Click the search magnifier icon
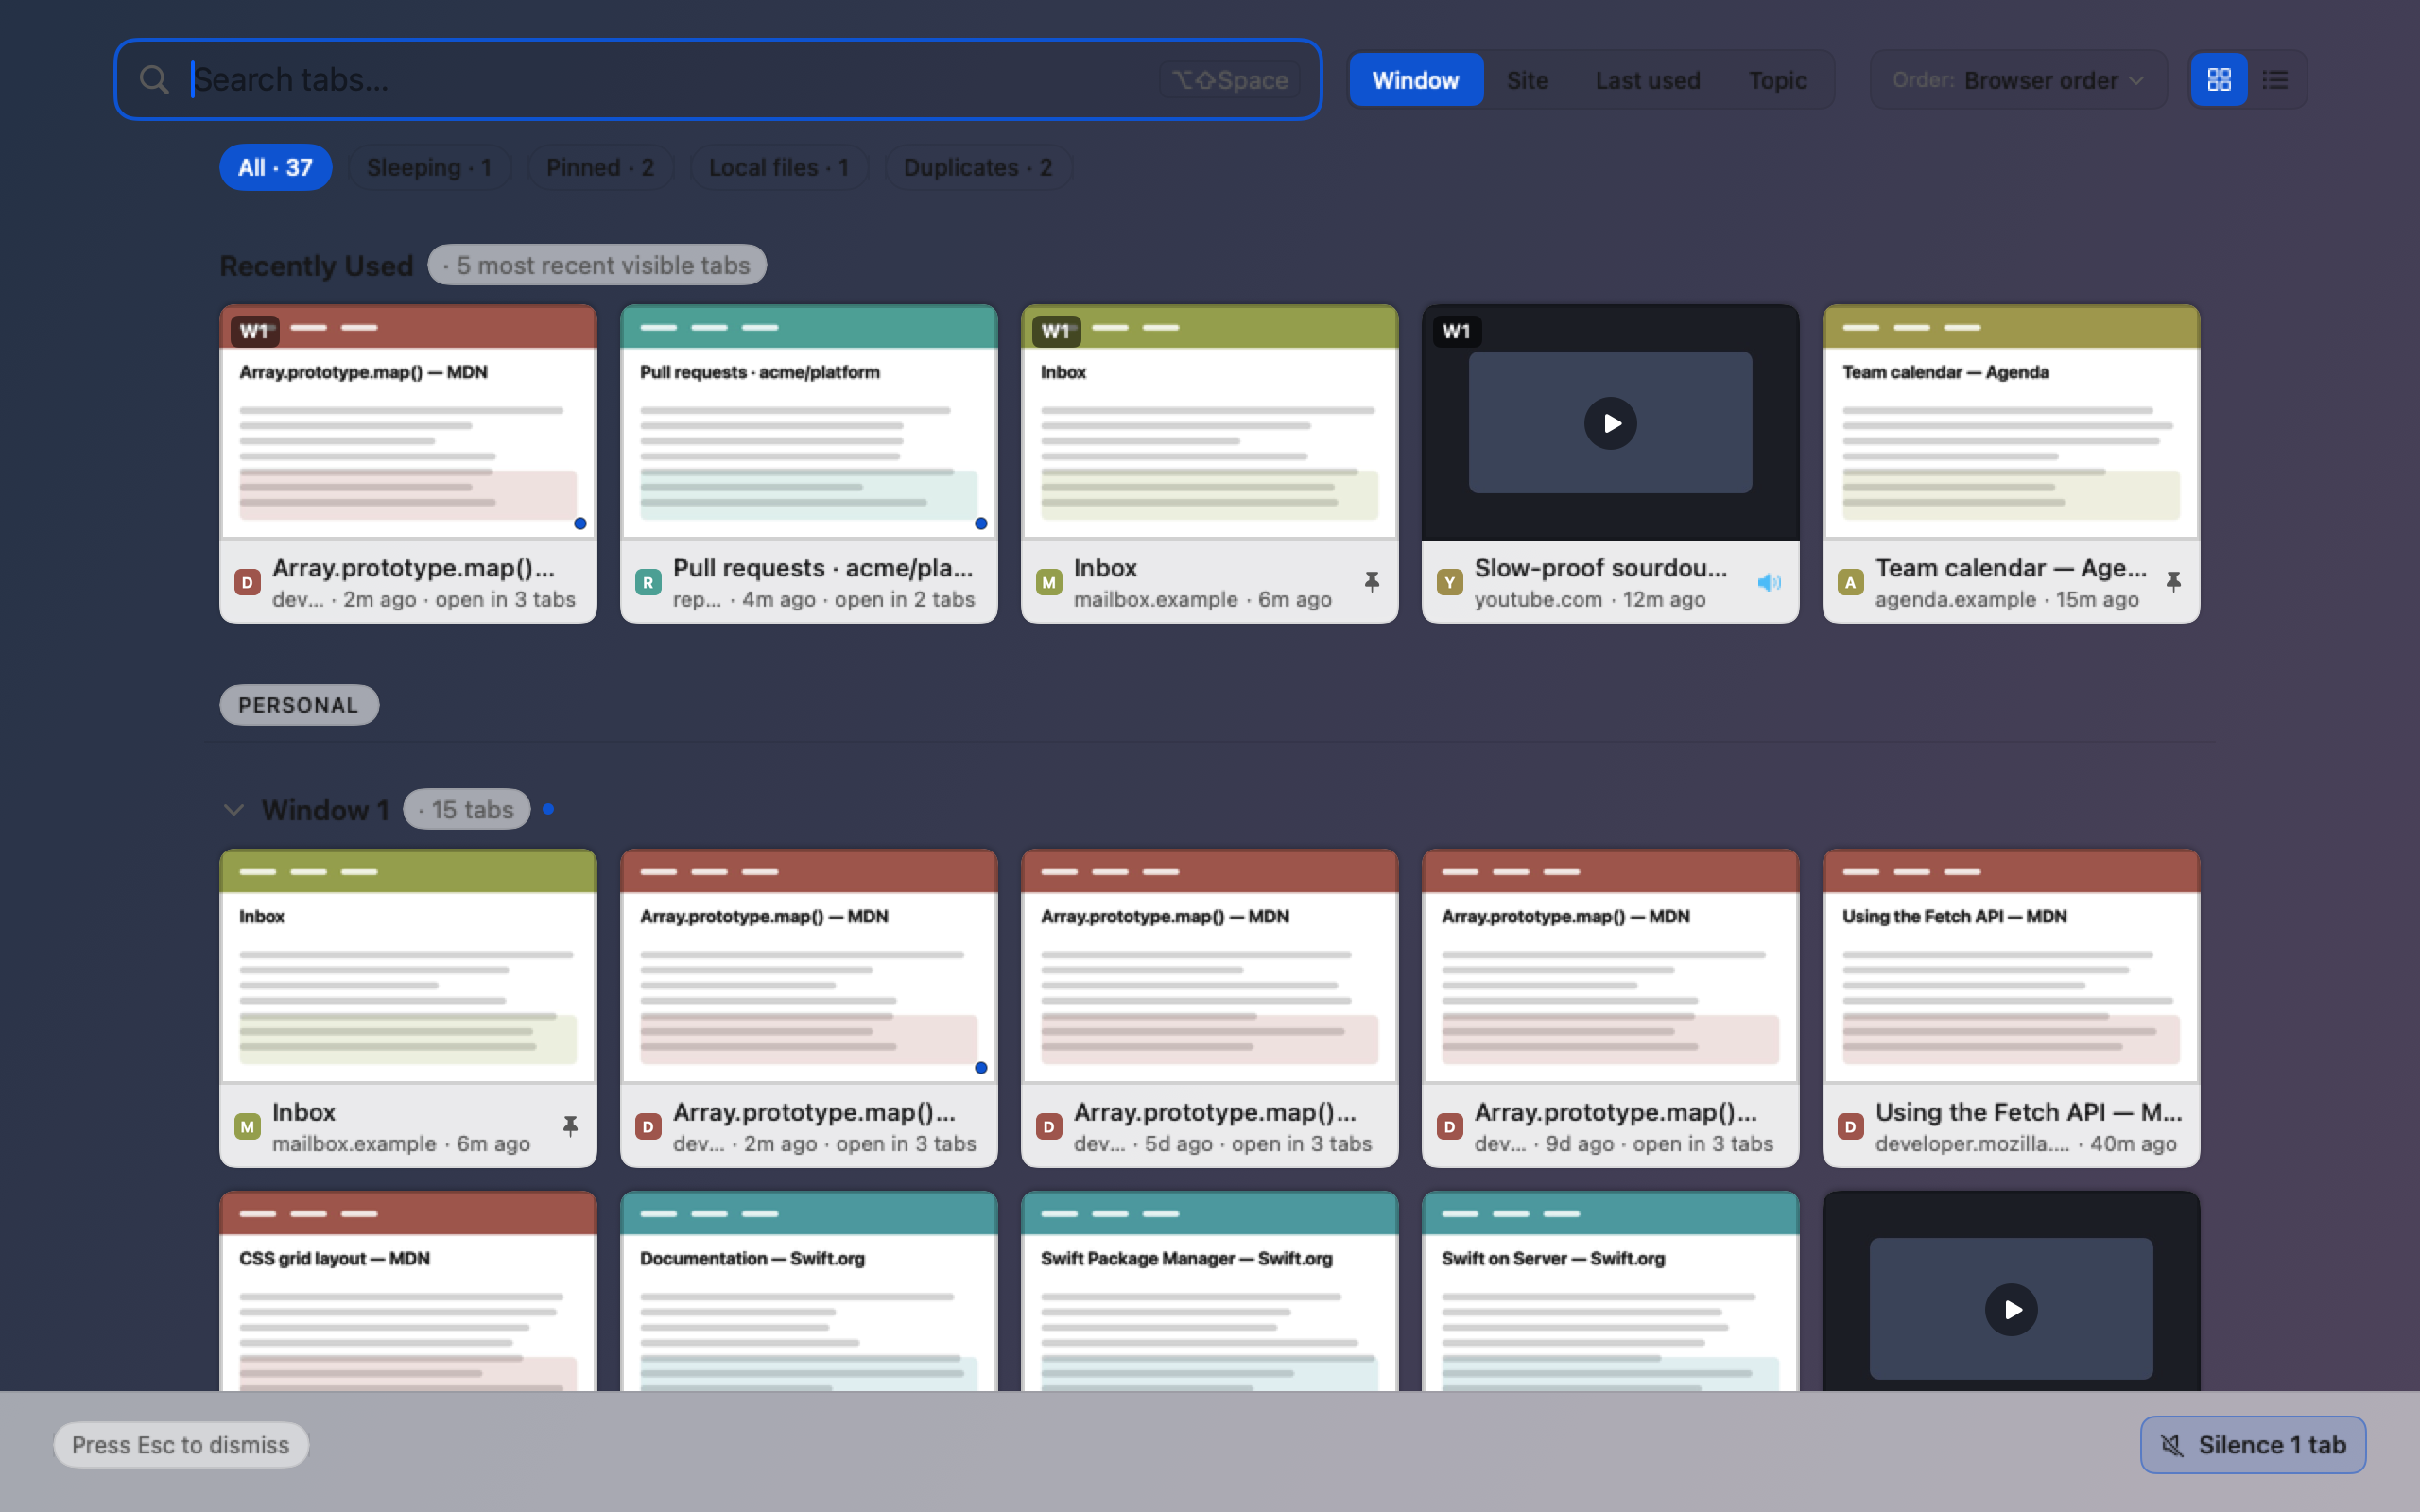Screen dimensions: 2420x1512 point(154,80)
